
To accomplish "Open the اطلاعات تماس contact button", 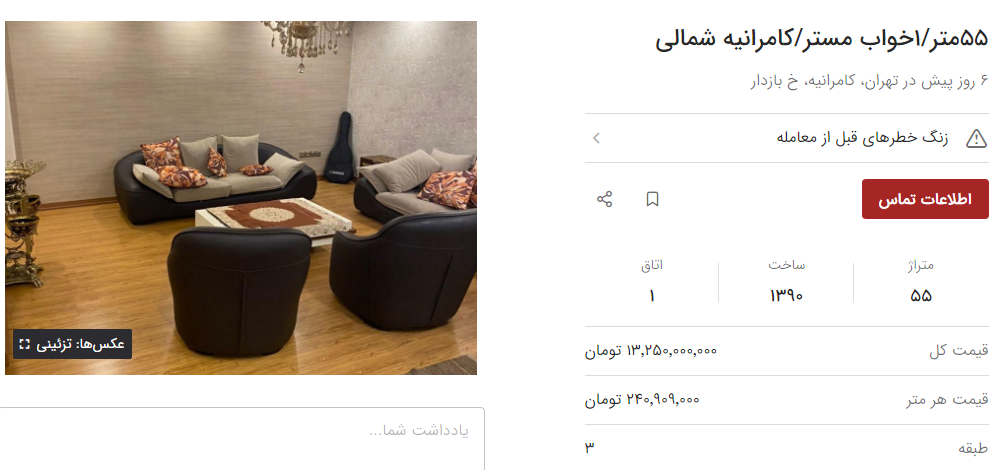I will 925,199.
